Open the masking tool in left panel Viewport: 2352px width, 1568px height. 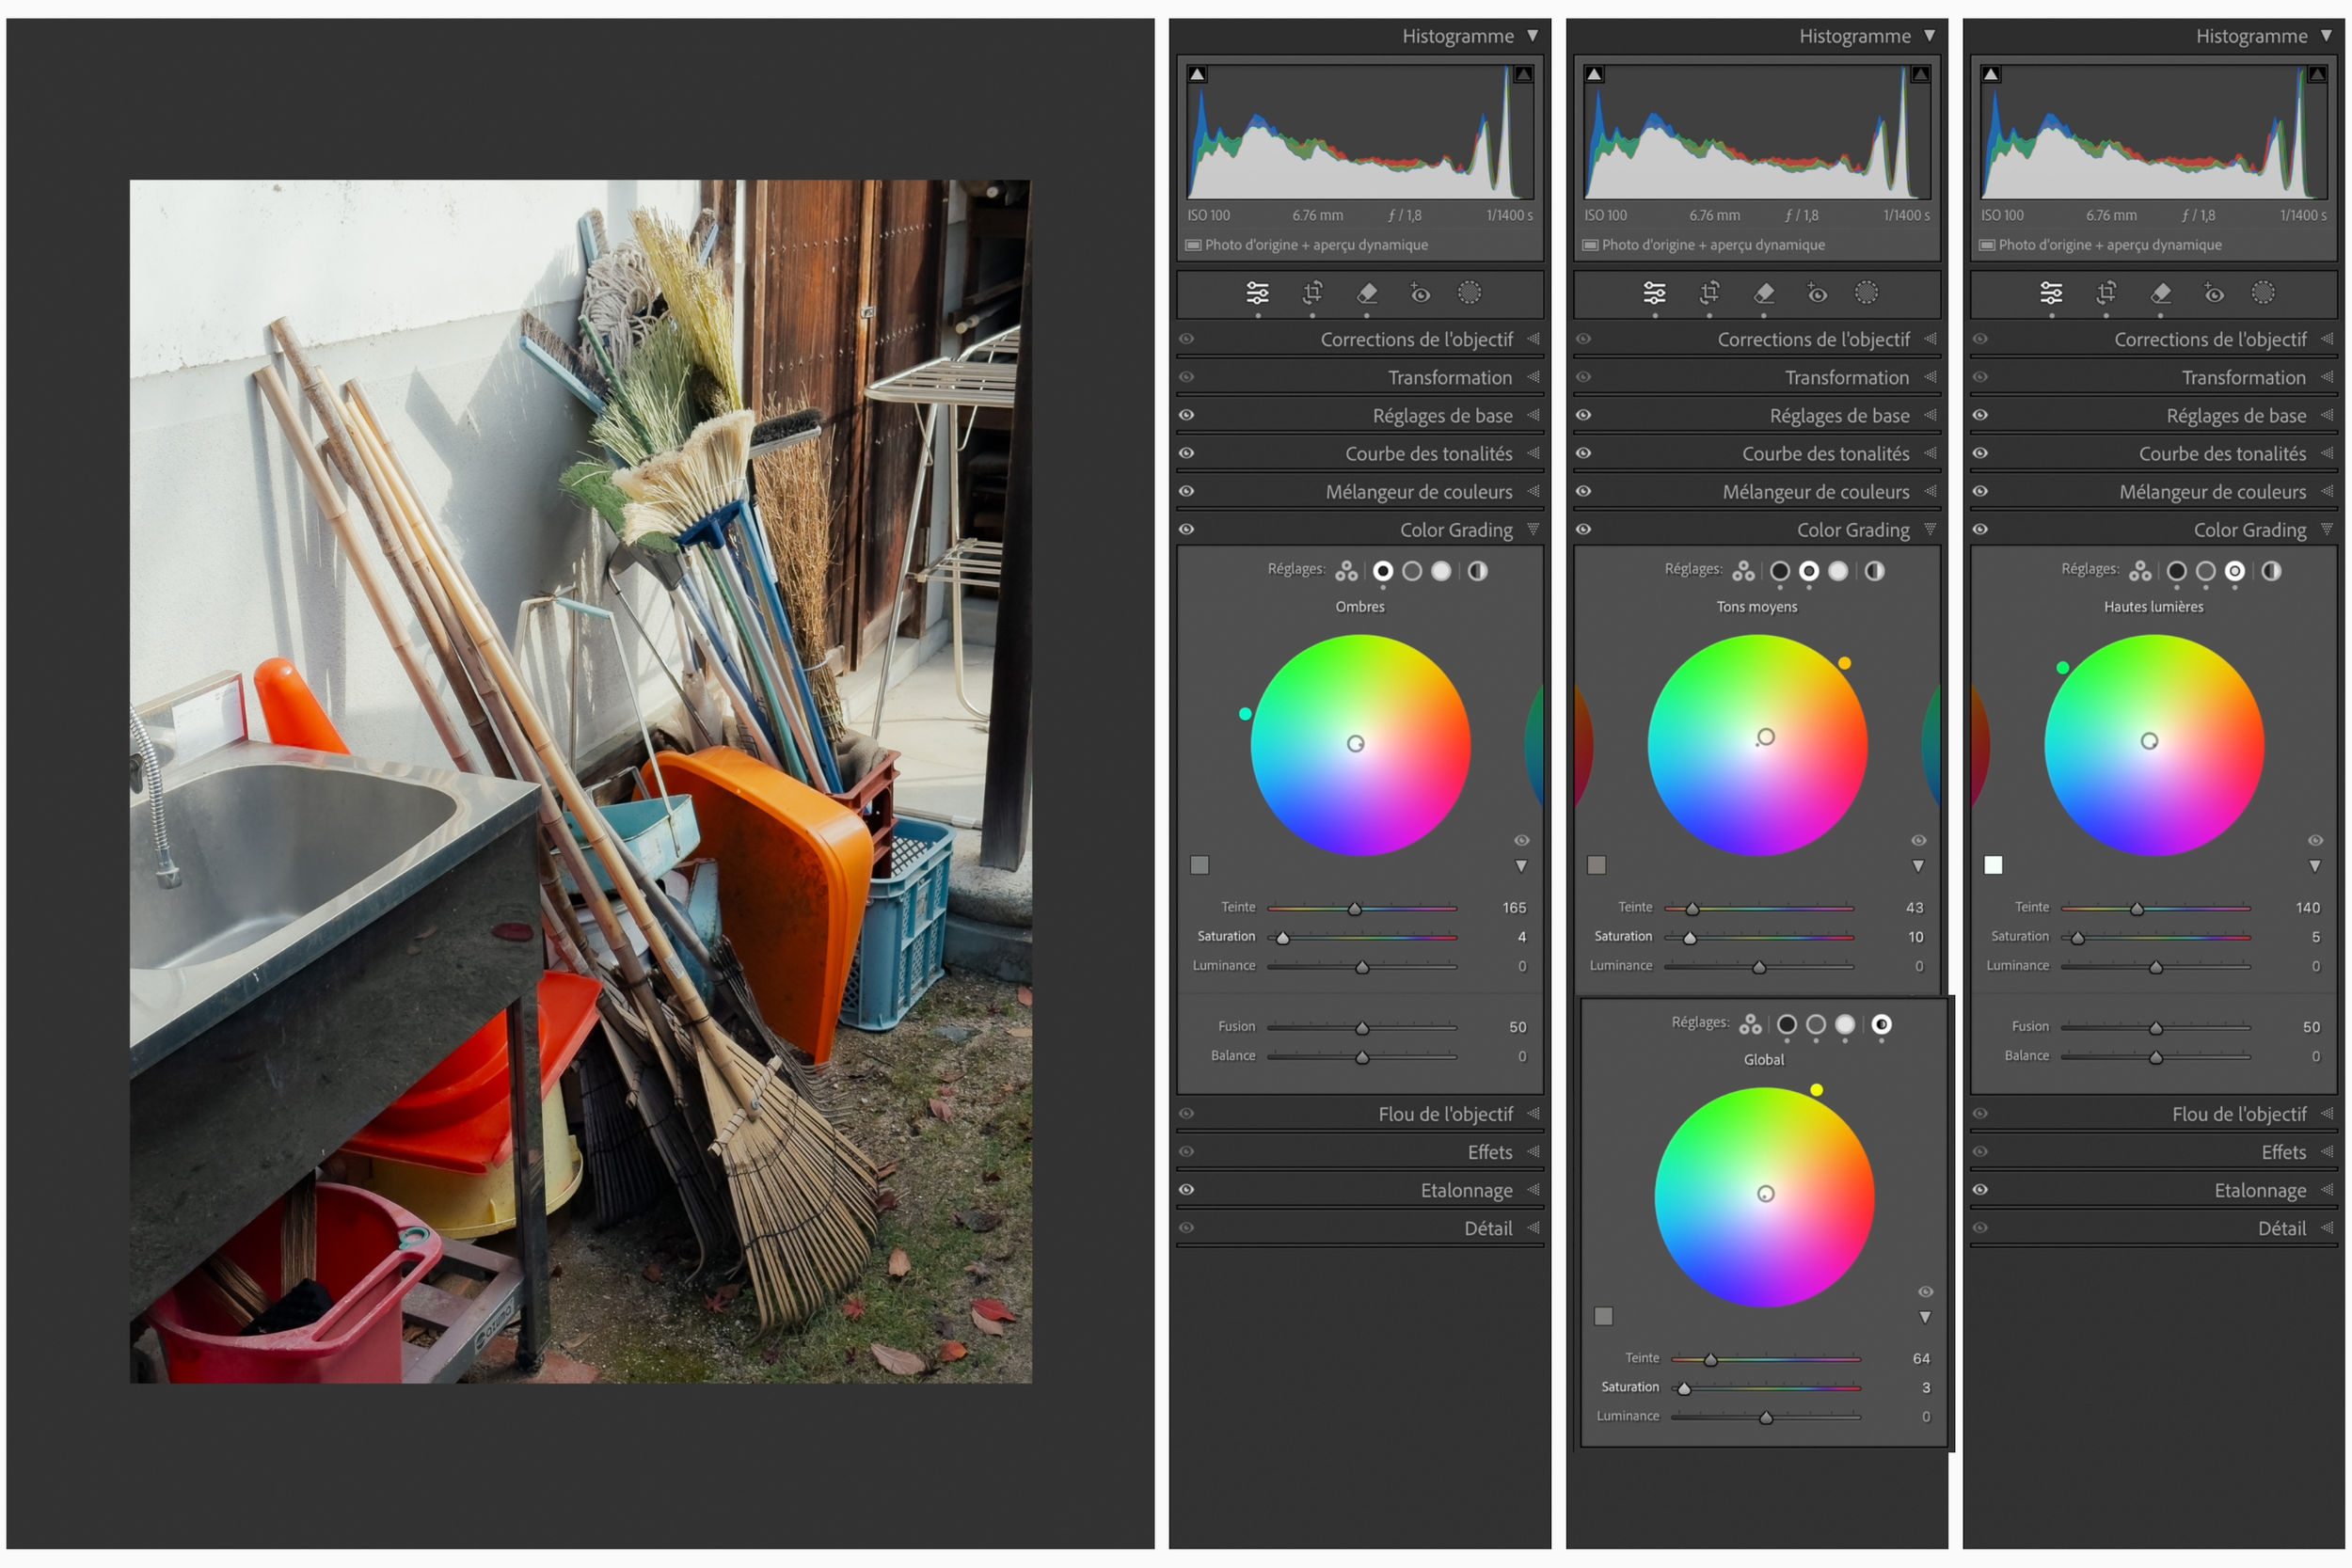[x=1468, y=293]
